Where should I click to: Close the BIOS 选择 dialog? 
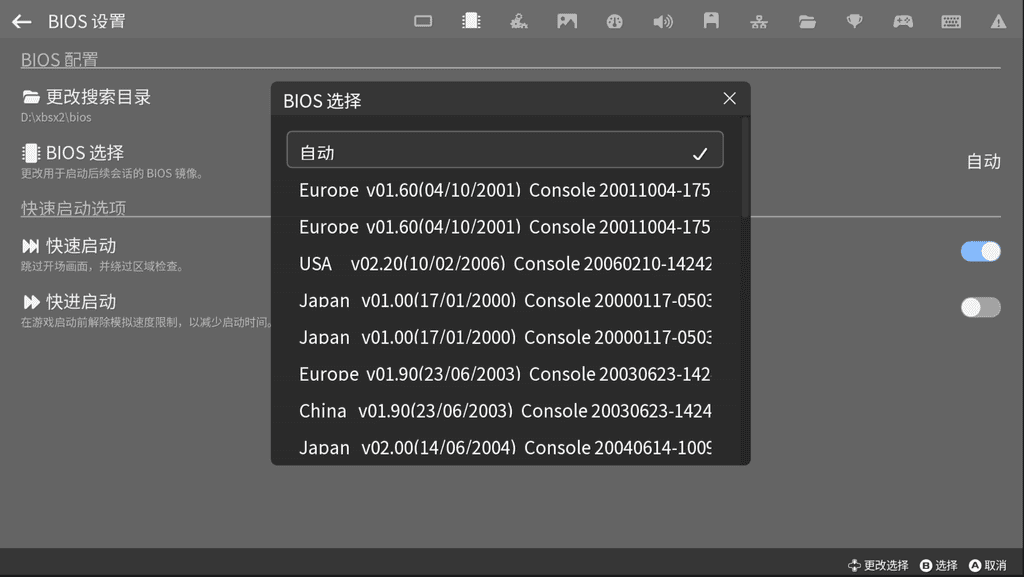(x=729, y=99)
